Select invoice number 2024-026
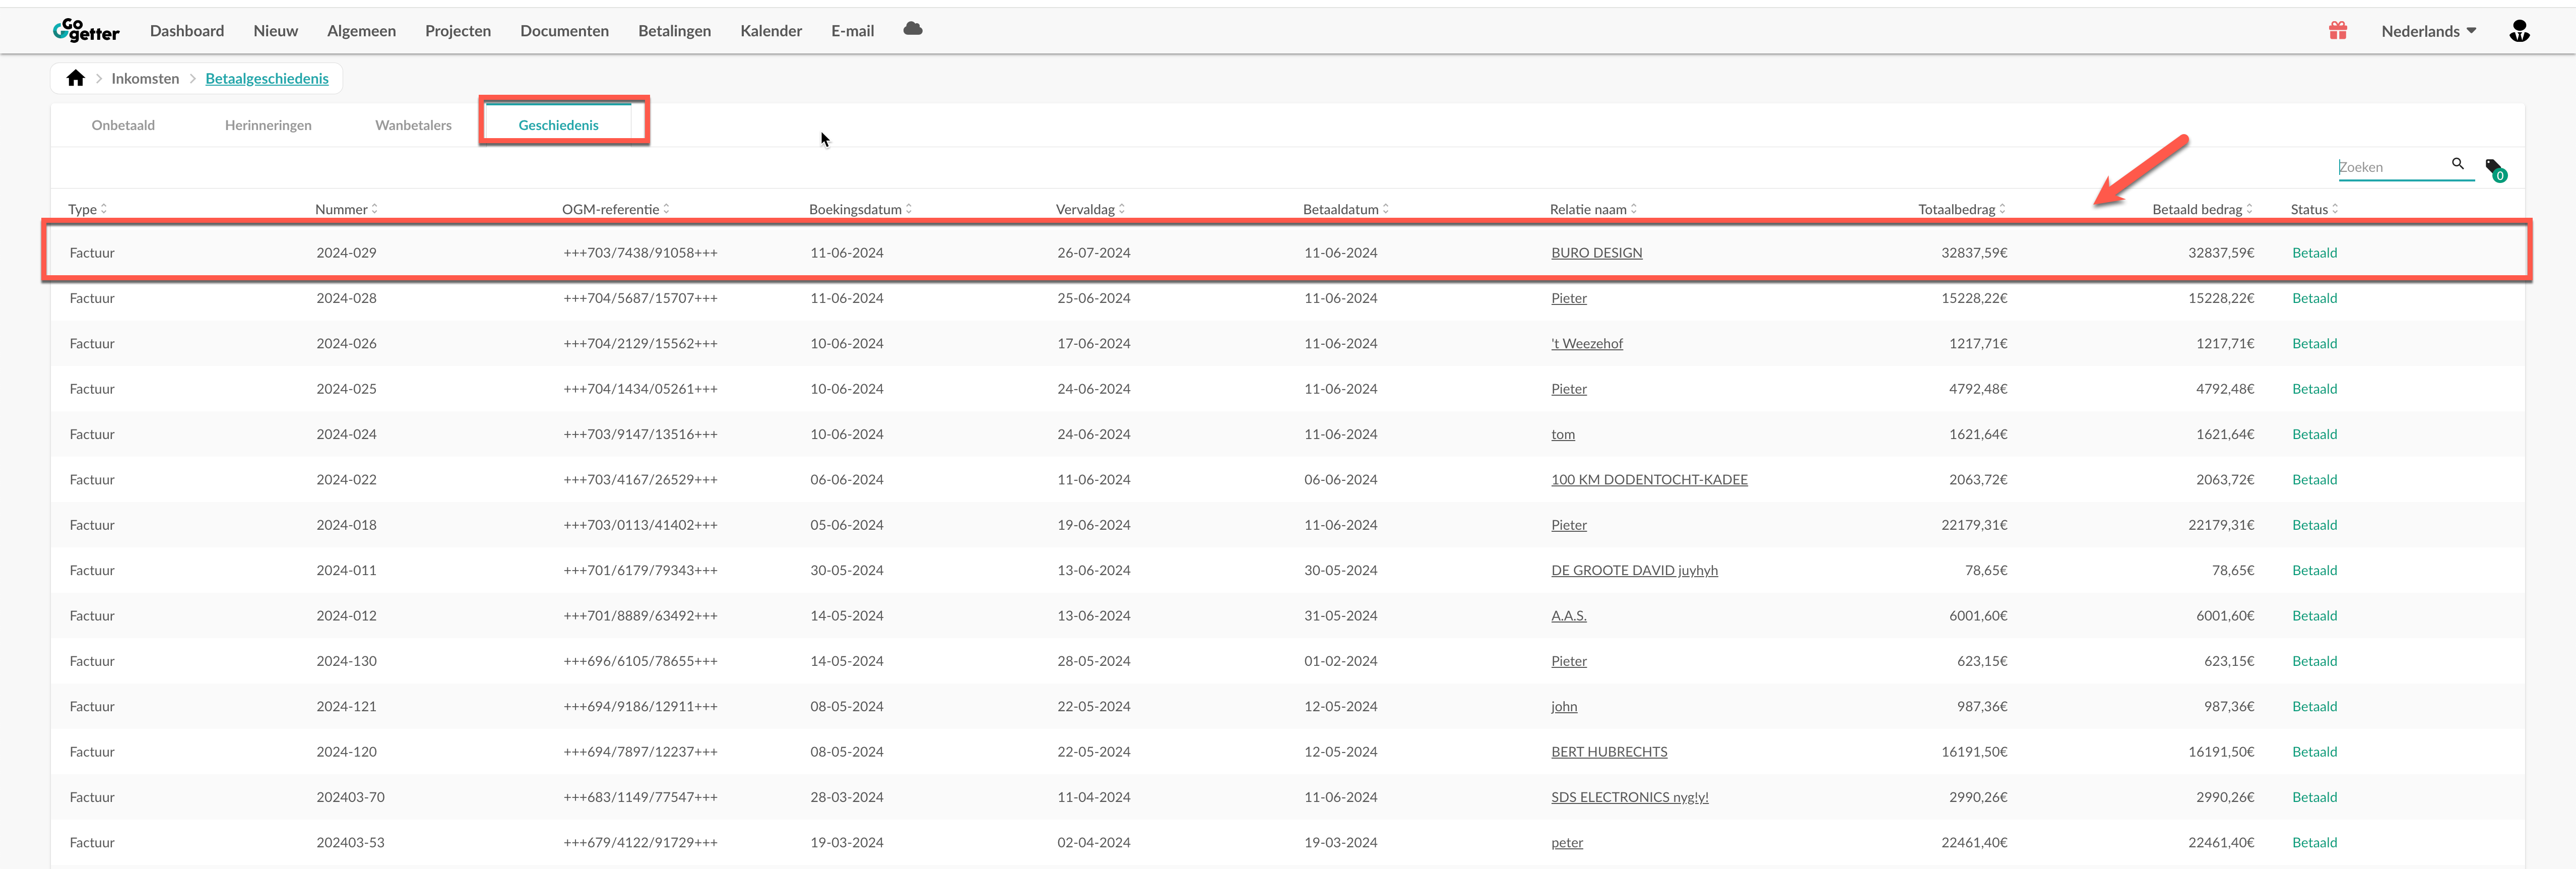The width and height of the screenshot is (2576, 869). click(346, 344)
